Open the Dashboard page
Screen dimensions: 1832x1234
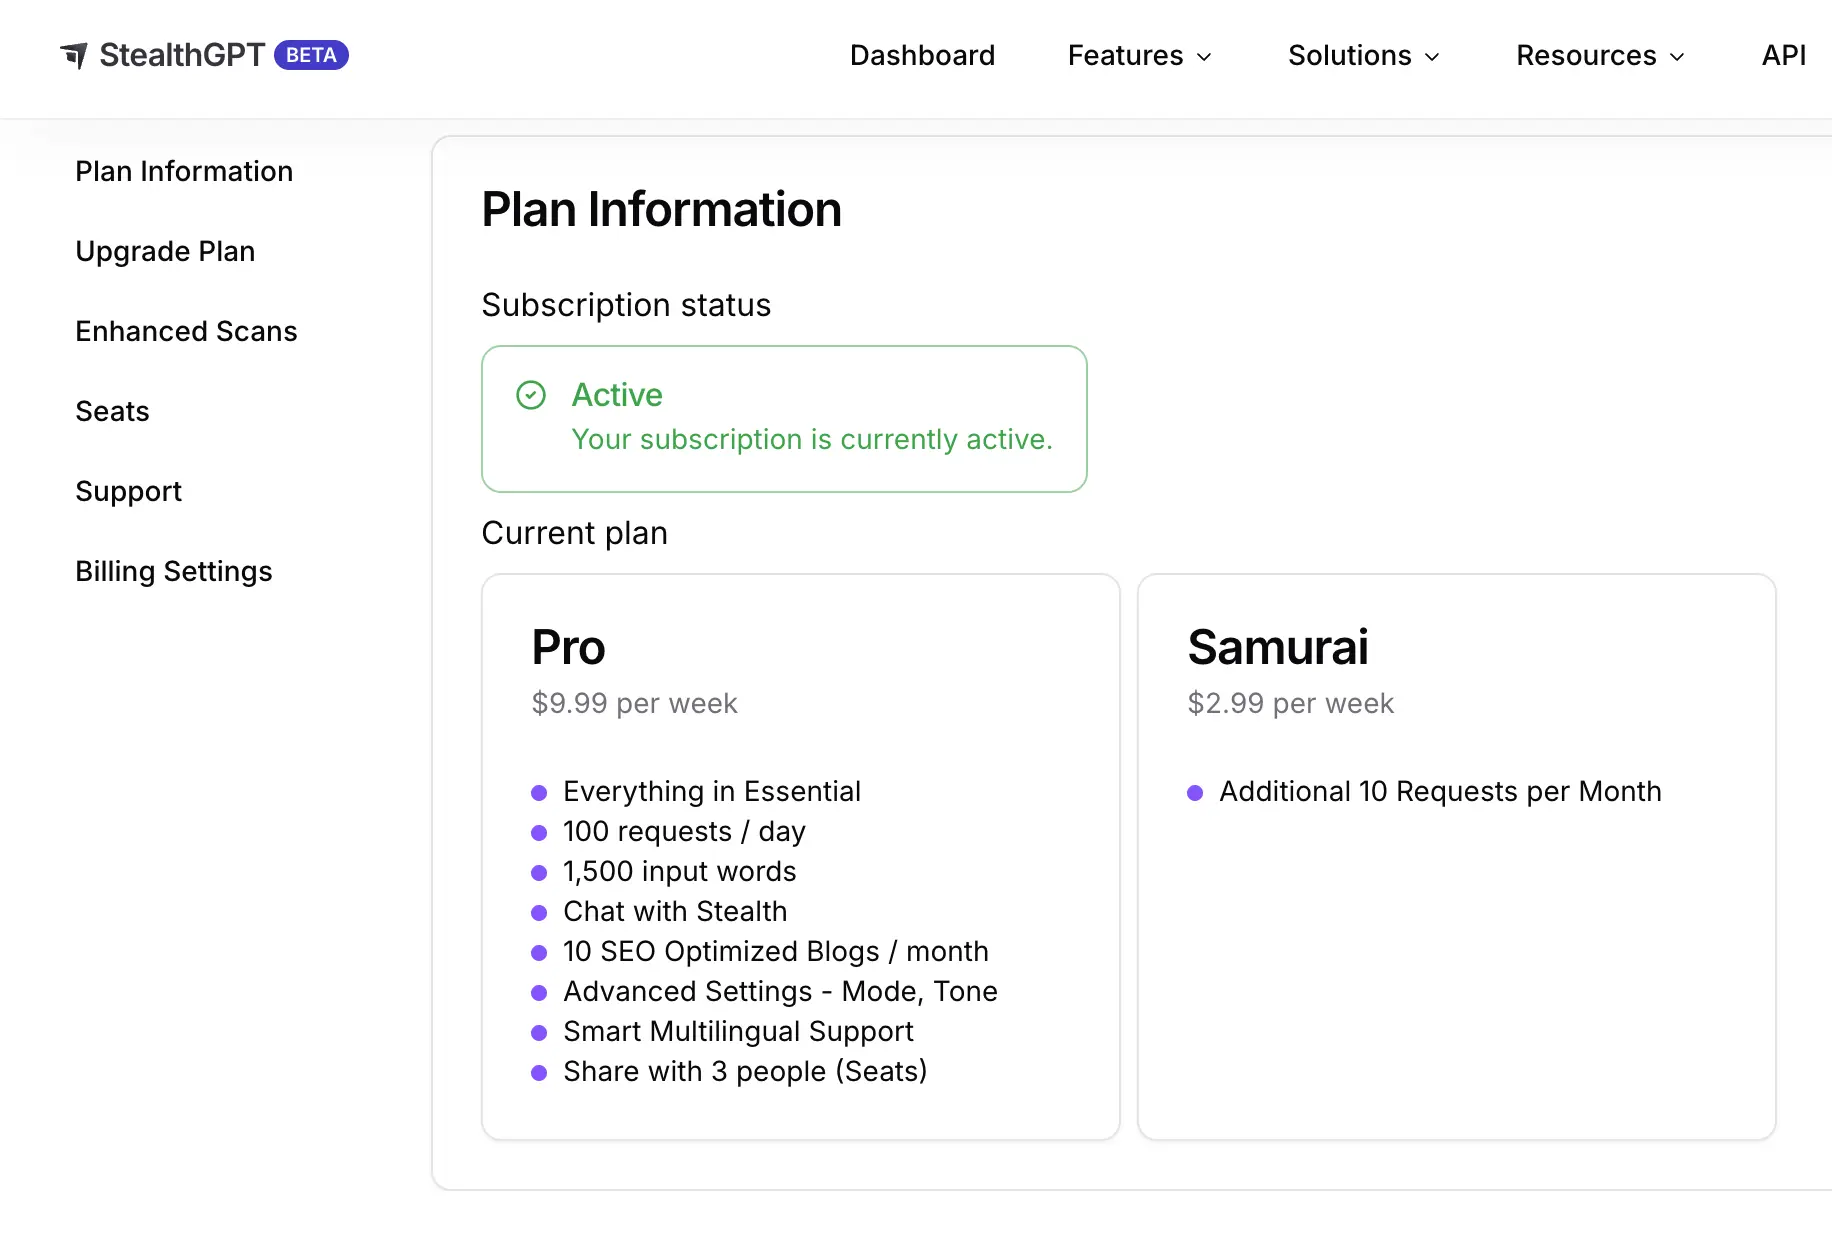[922, 55]
